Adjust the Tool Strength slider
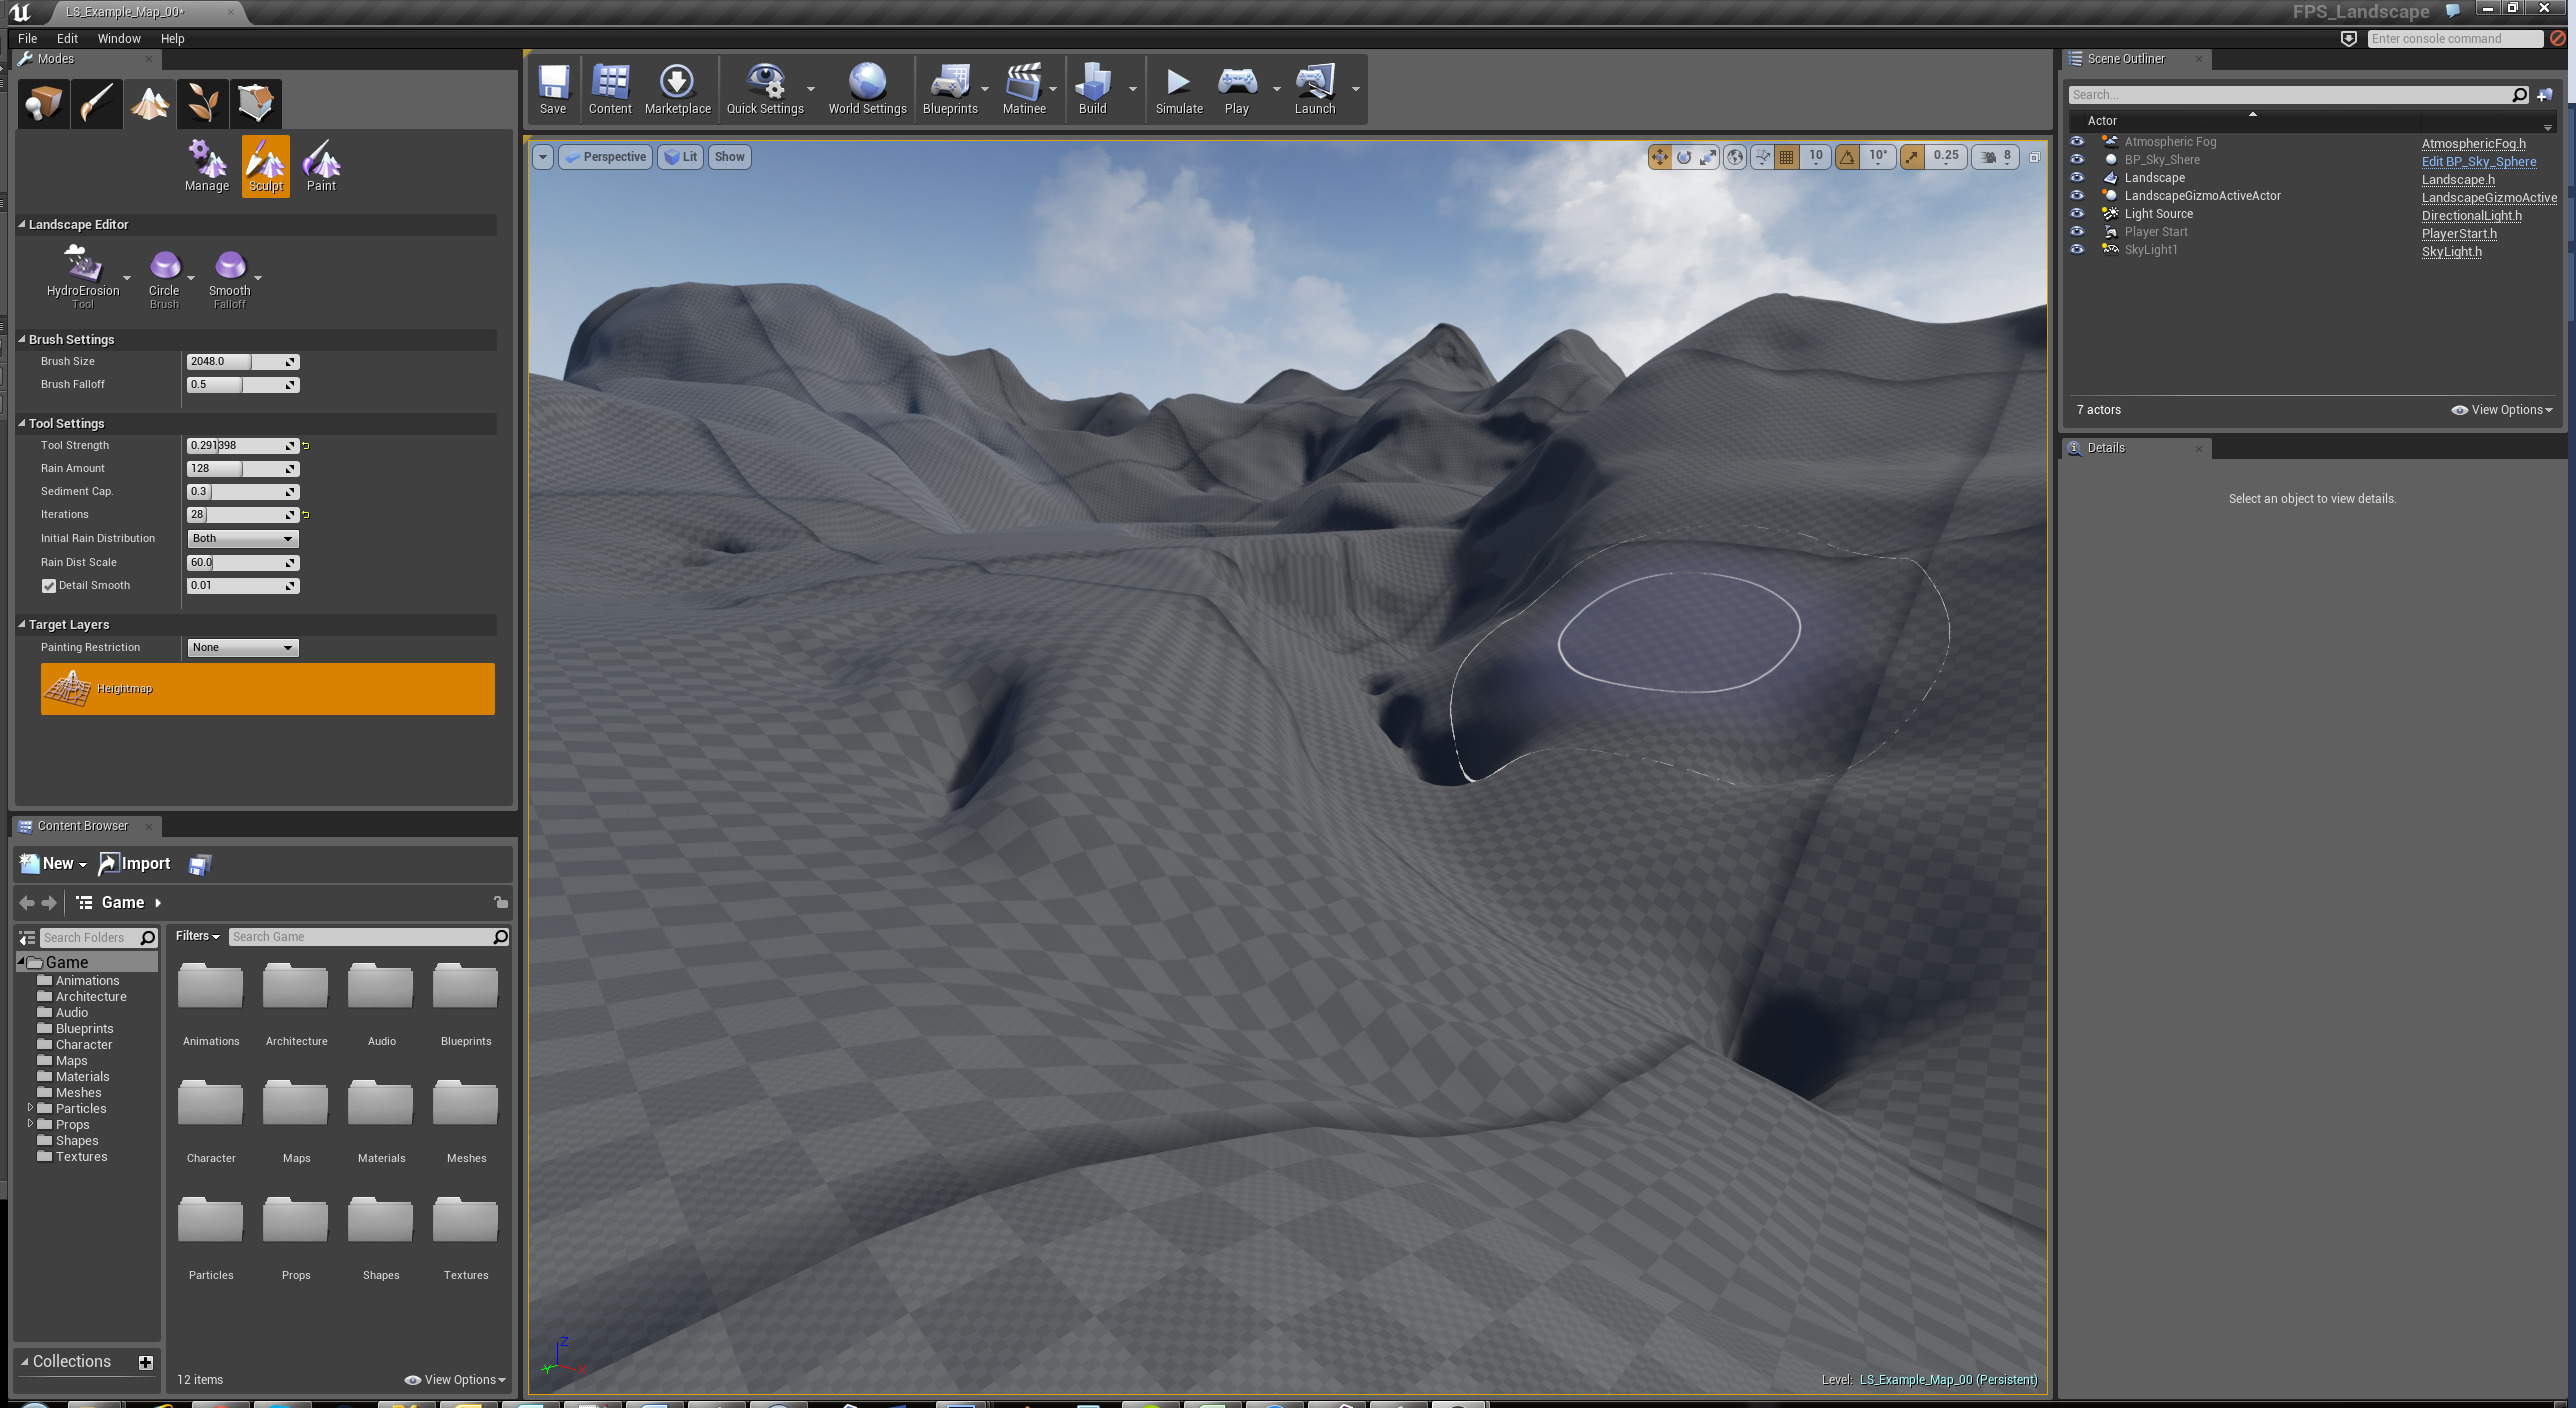This screenshot has width=2576, height=1408. 240,445
